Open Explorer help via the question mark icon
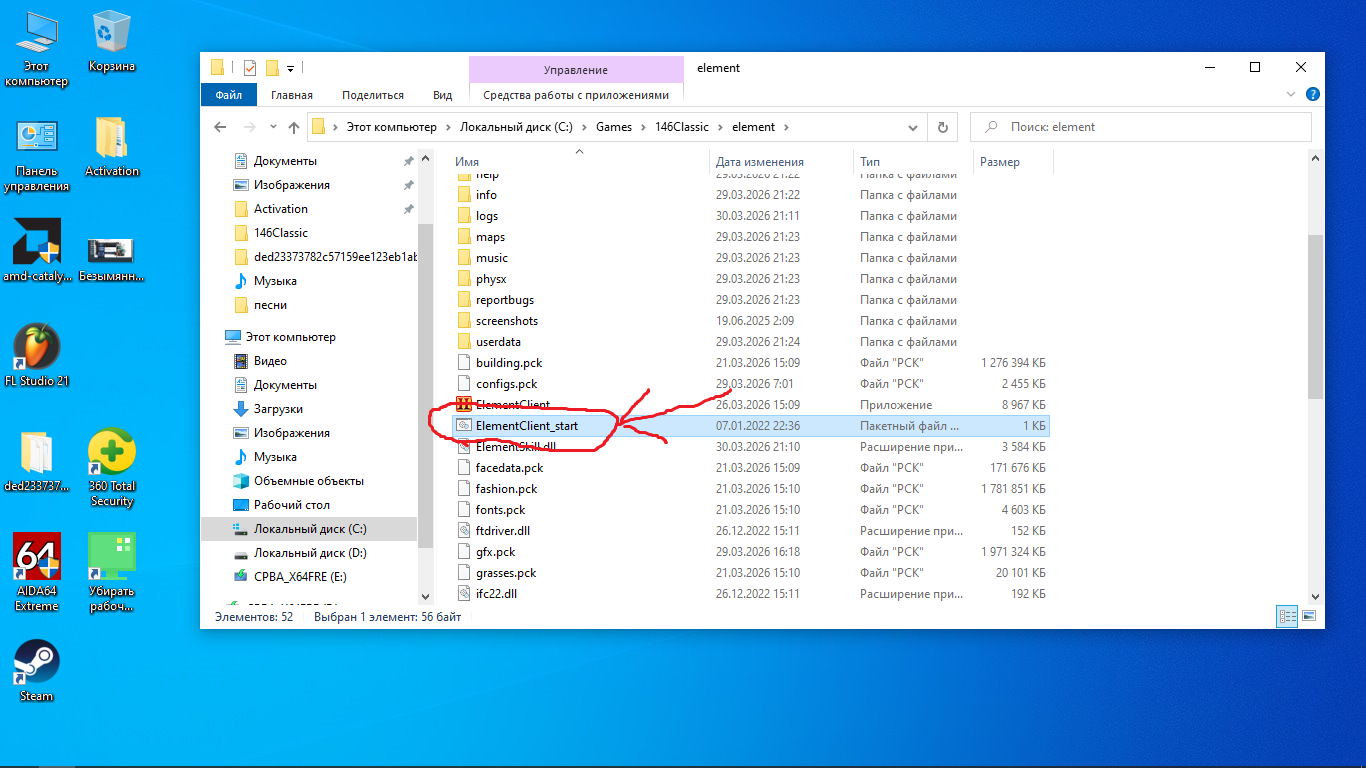Screen dimensions: 1366x768 pos(1312,94)
